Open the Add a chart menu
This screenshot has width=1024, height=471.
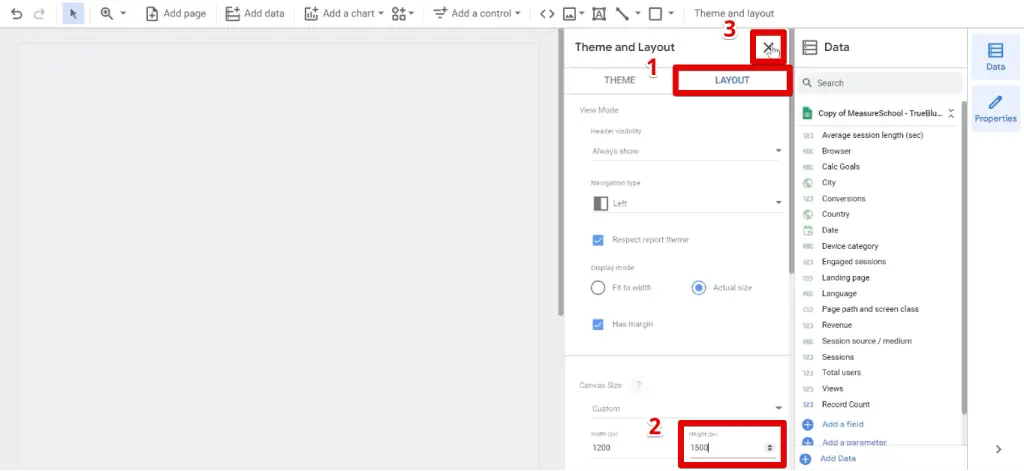pos(344,13)
